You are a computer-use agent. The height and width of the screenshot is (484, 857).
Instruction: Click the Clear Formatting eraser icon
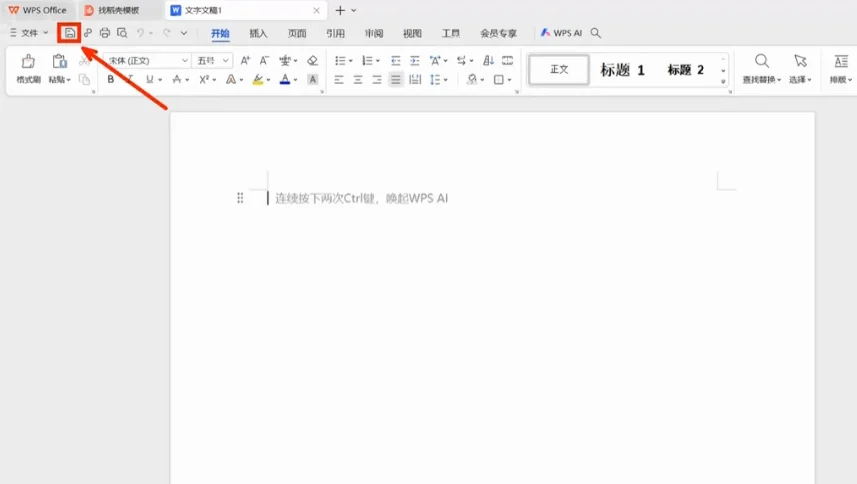point(312,61)
